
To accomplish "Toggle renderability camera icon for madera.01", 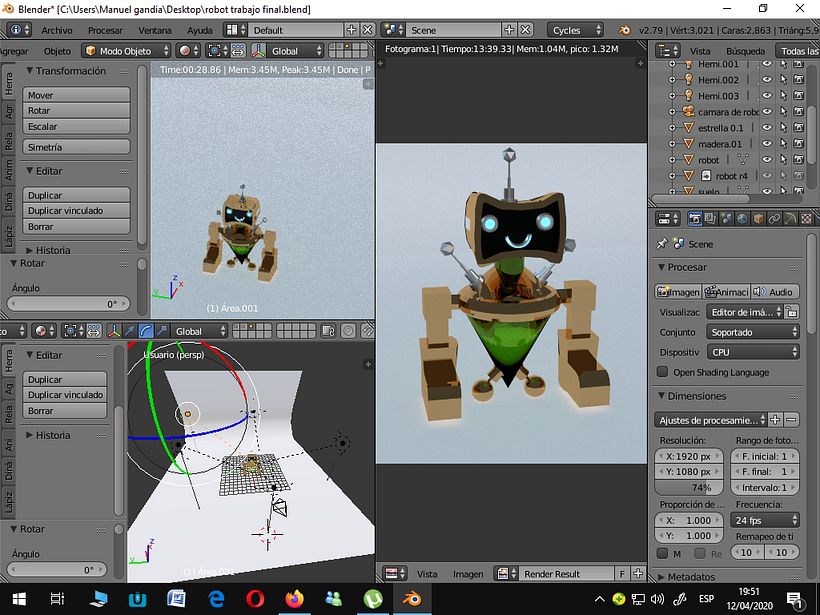I will click(x=798, y=143).
